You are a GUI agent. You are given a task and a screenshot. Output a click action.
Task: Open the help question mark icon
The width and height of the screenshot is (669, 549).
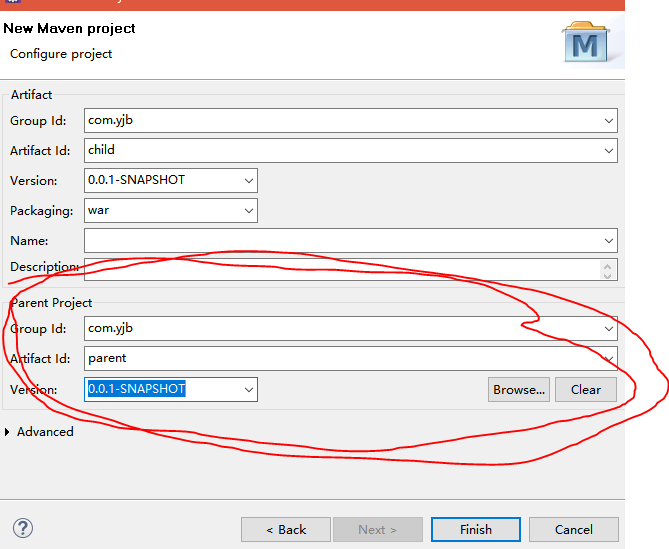pos(23,528)
